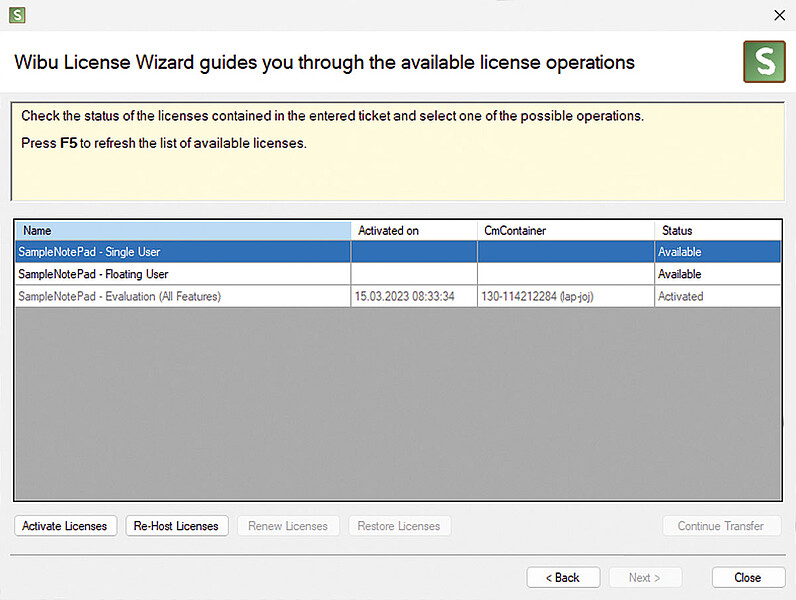Click the Continue Transfer button
This screenshot has height=600, width=796.
[x=721, y=526]
